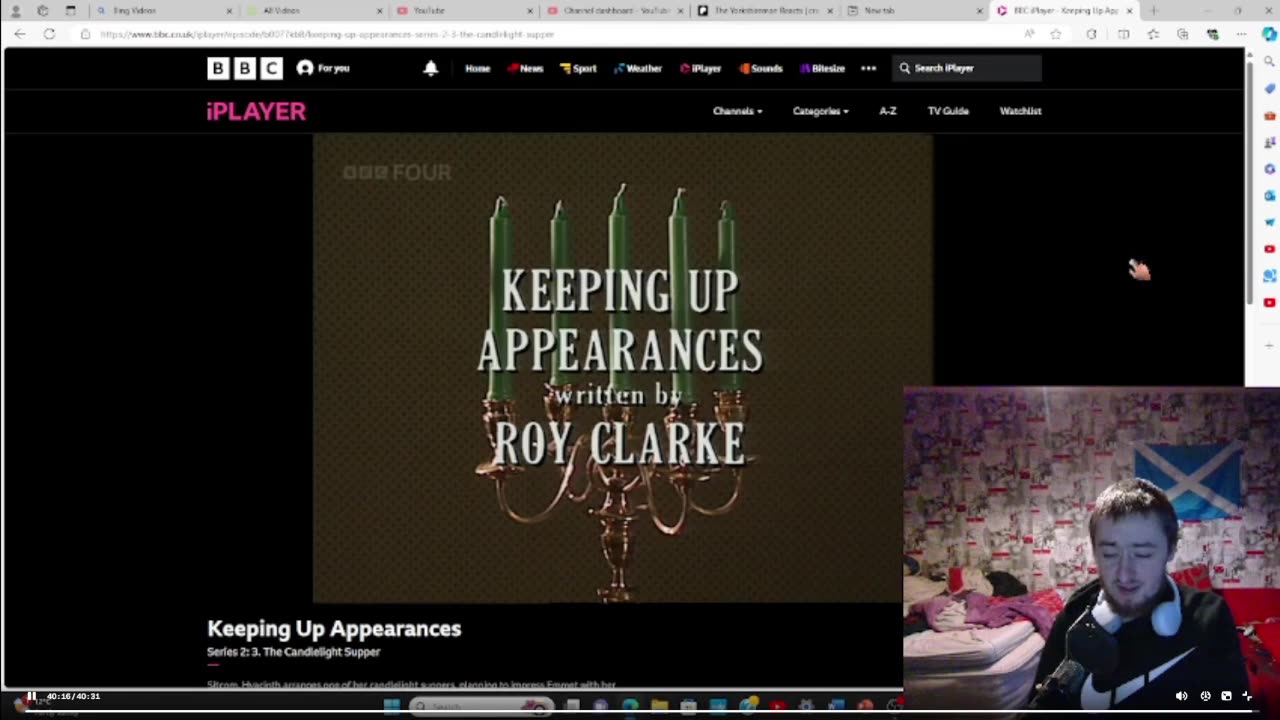
Task: Open BBC Weather section
Action: 638,68
